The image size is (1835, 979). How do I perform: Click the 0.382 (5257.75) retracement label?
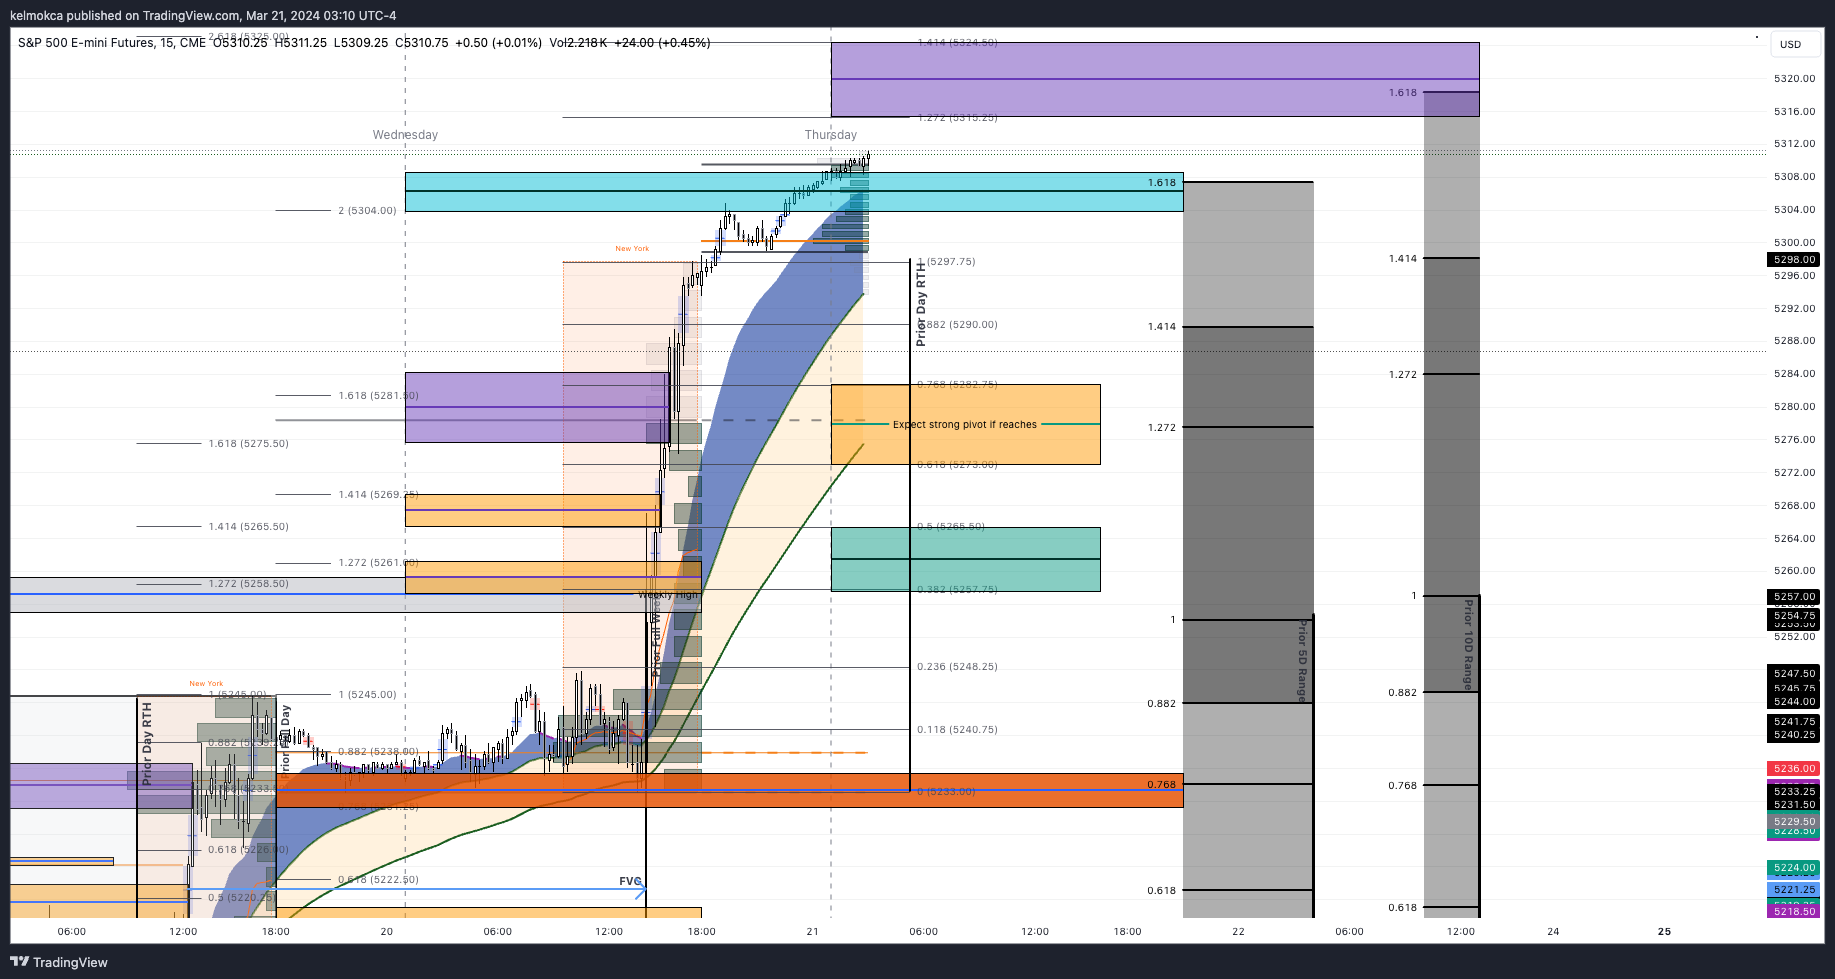tap(957, 590)
